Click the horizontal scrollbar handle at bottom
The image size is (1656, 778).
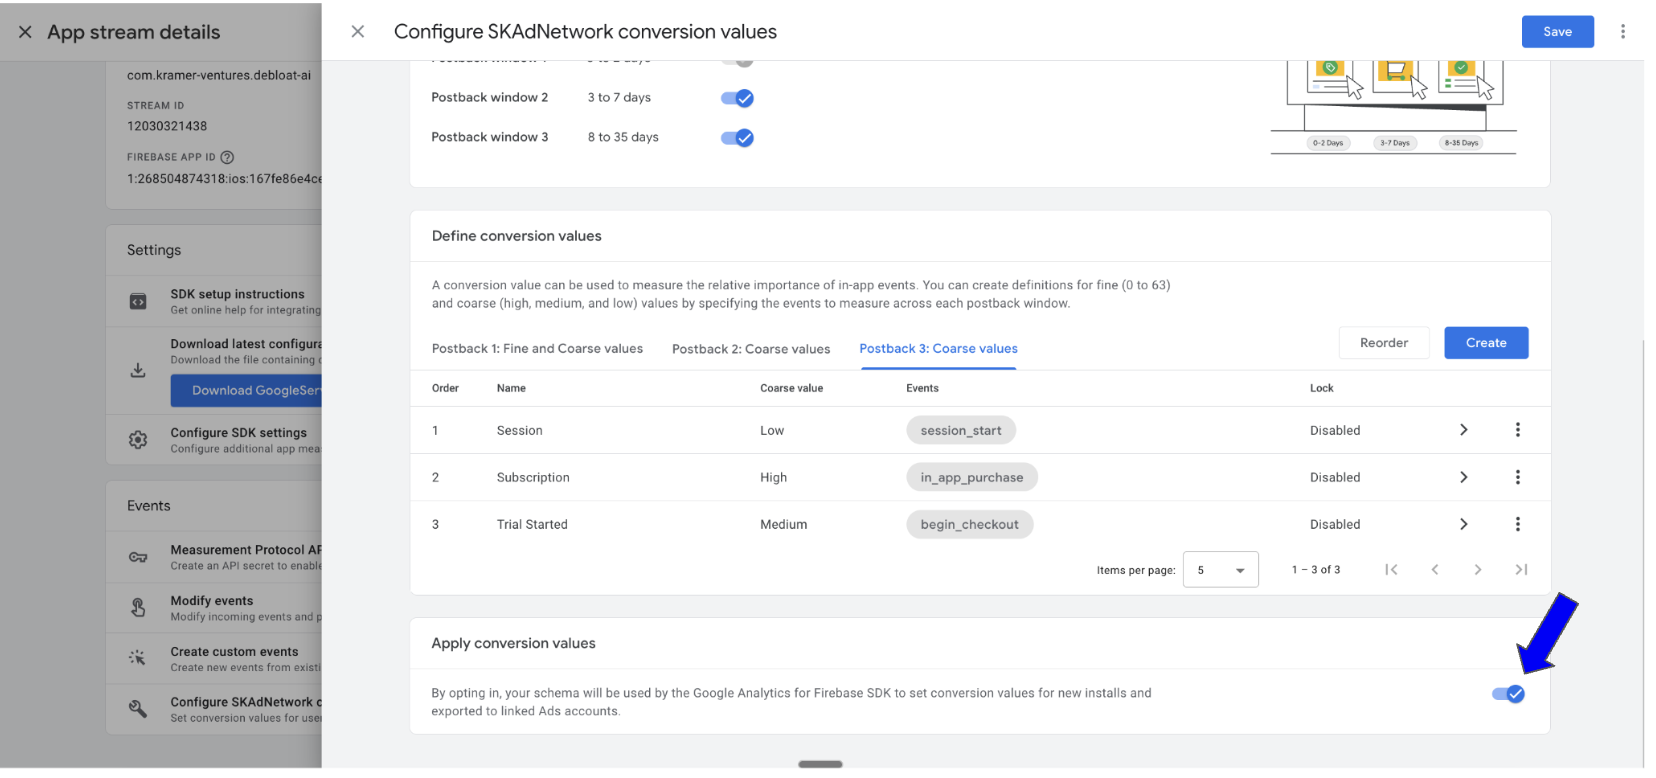point(820,765)
